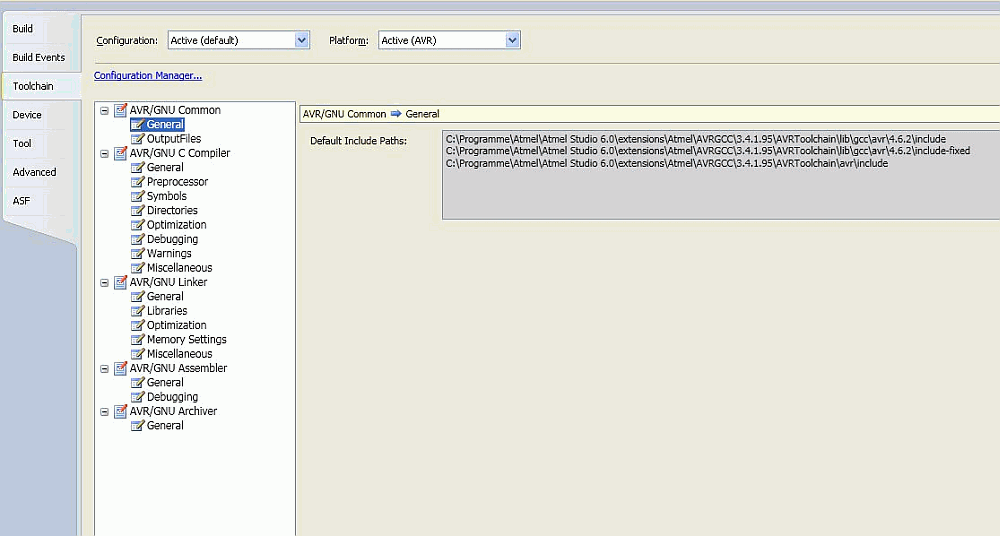Image resolution: width=1000 pixels, height=536 pixels.
Task: Collapse the AVR/GNU Common node
Action: point(105,110)
